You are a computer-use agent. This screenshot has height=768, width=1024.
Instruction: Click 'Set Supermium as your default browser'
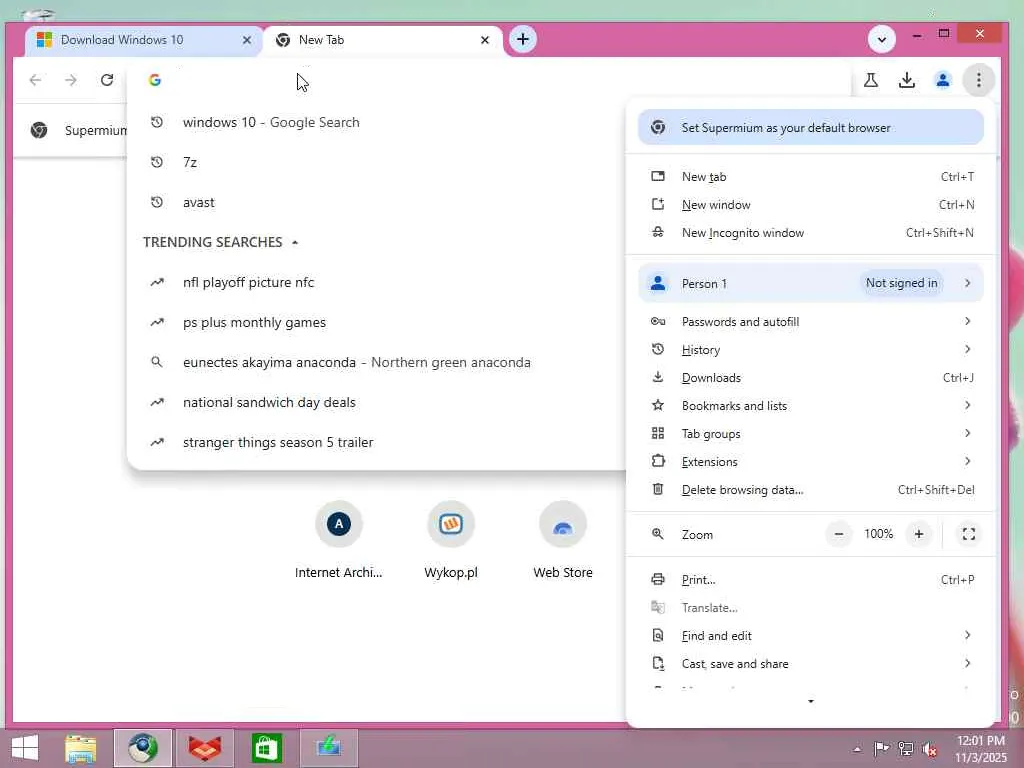pos(810,127)
